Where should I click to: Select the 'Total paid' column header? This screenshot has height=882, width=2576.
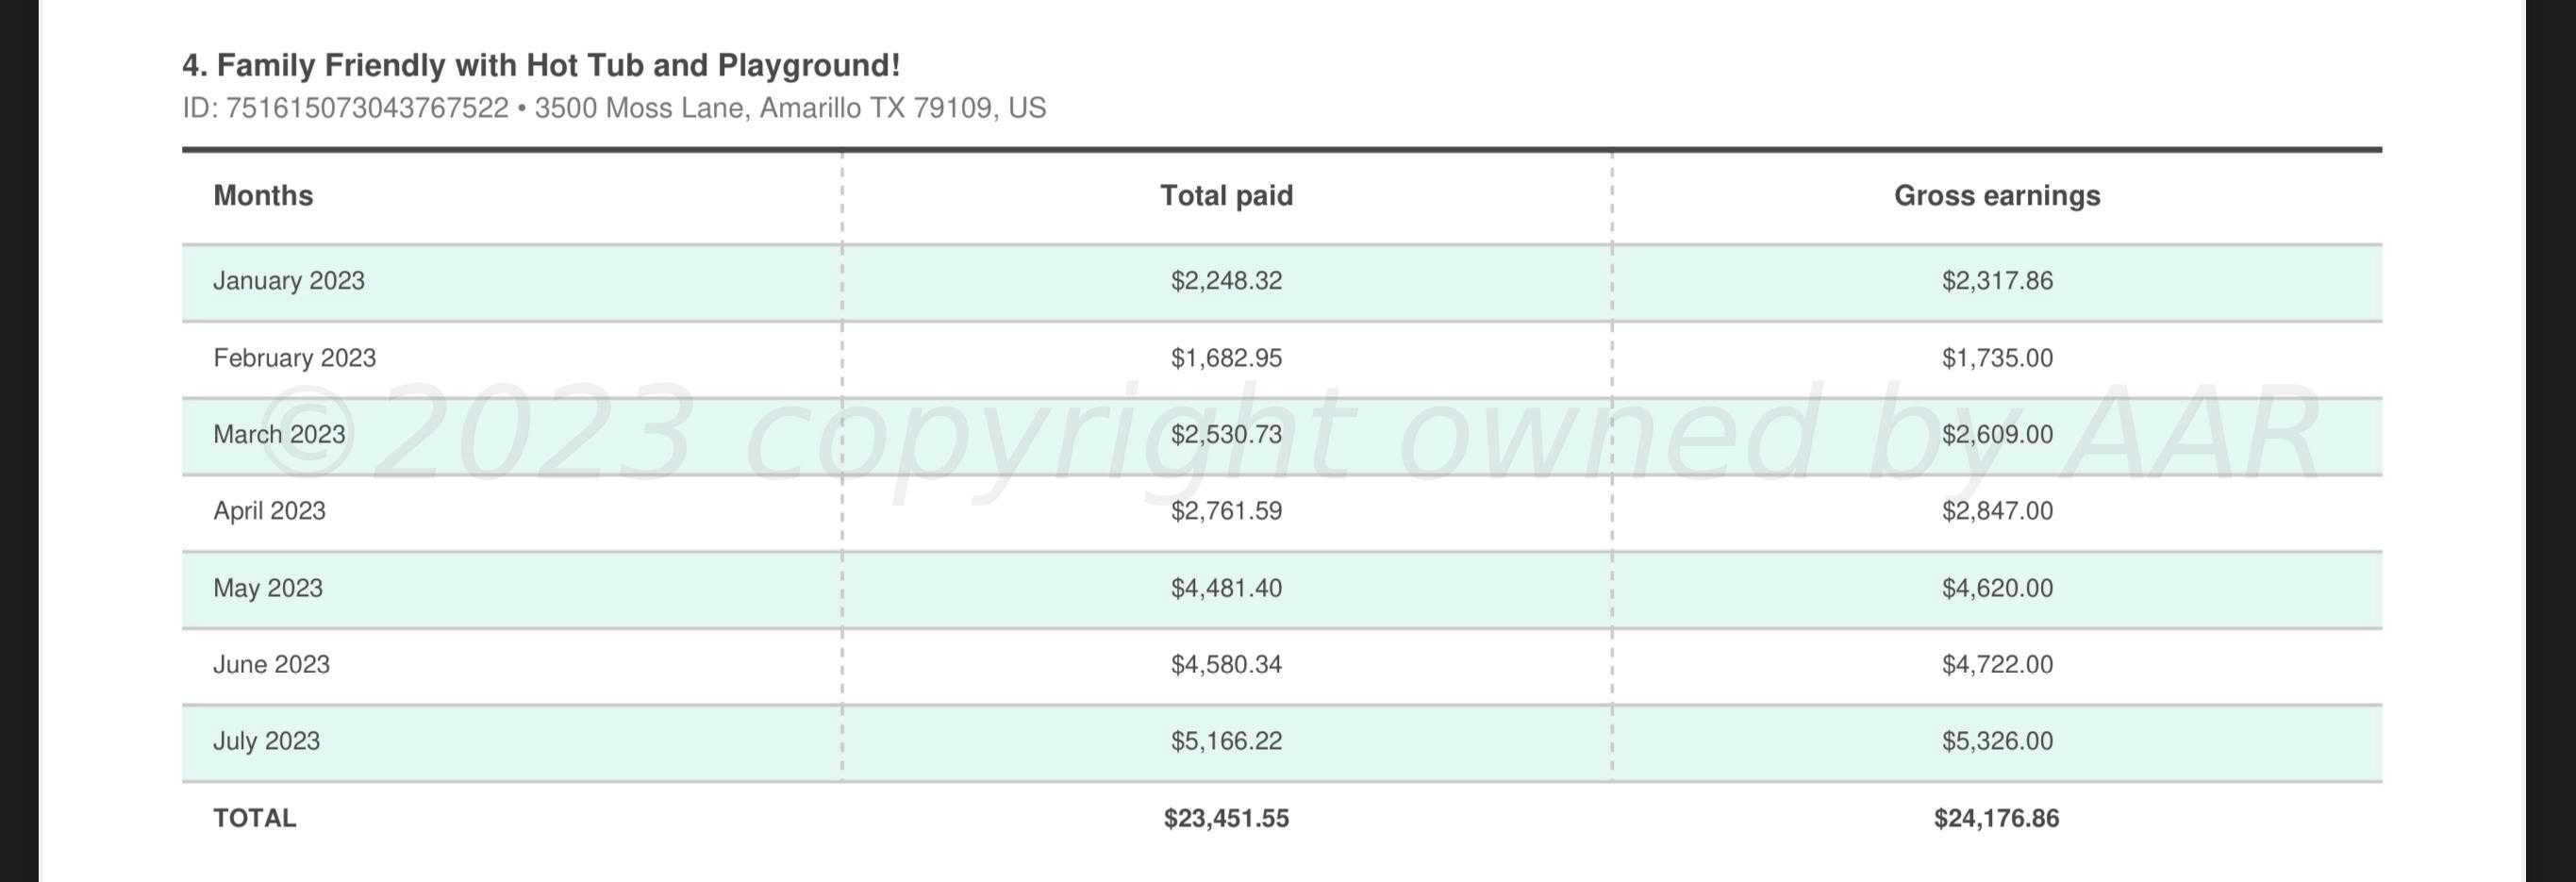(x=1226, y=196)
